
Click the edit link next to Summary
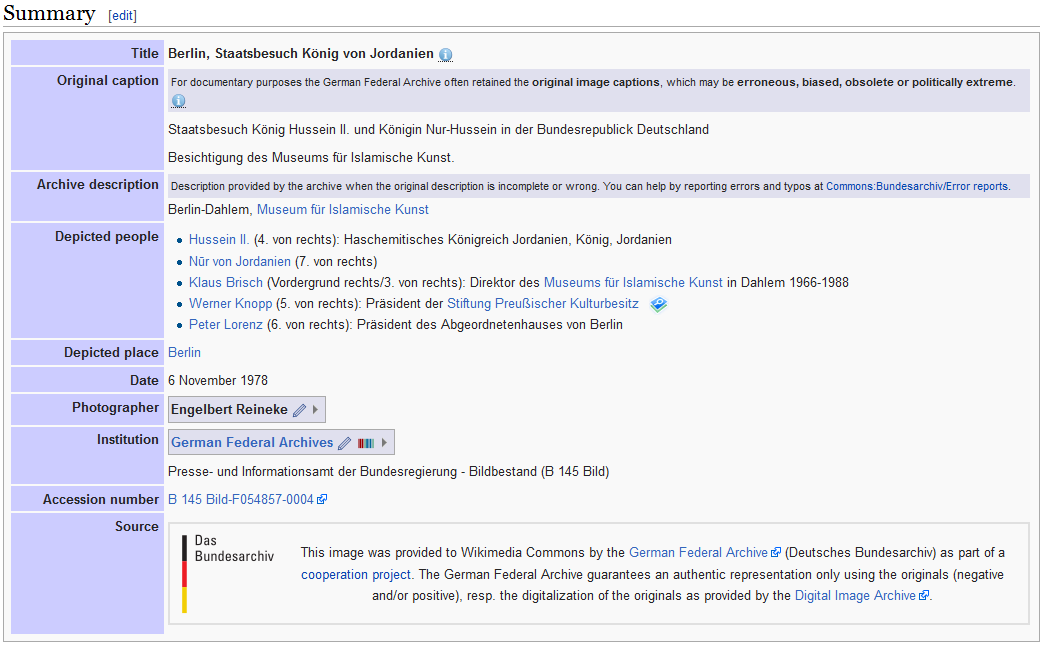pyautogui.click(x=122, y=16)
